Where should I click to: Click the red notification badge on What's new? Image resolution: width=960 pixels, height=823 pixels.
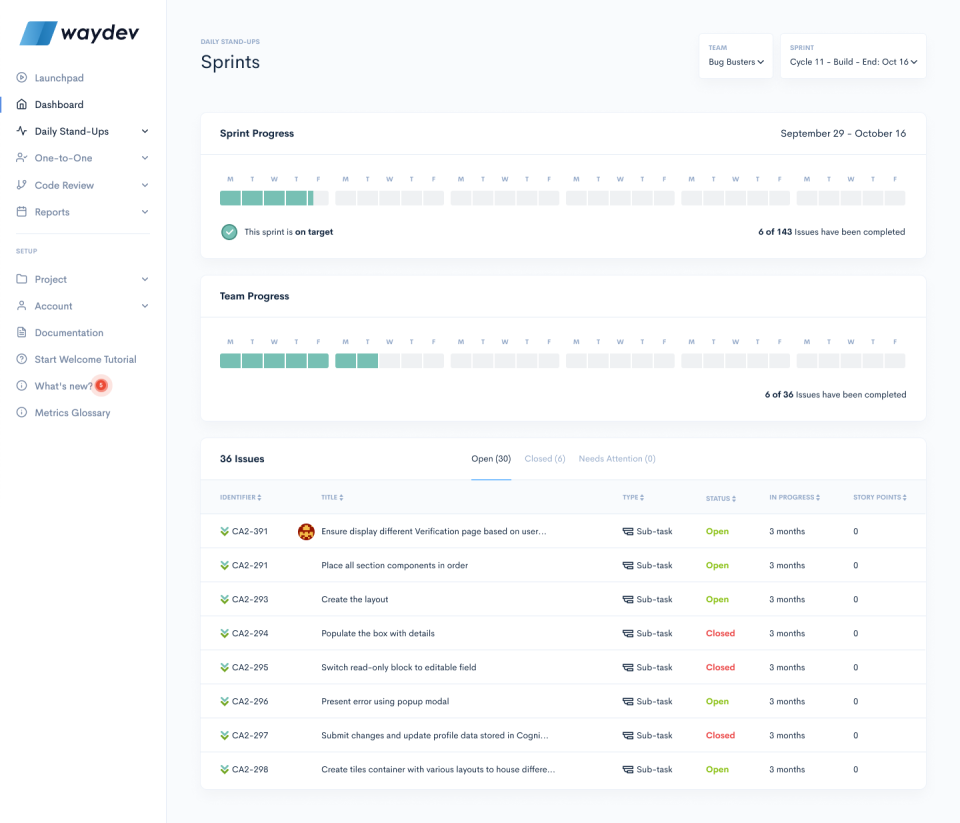102,385
